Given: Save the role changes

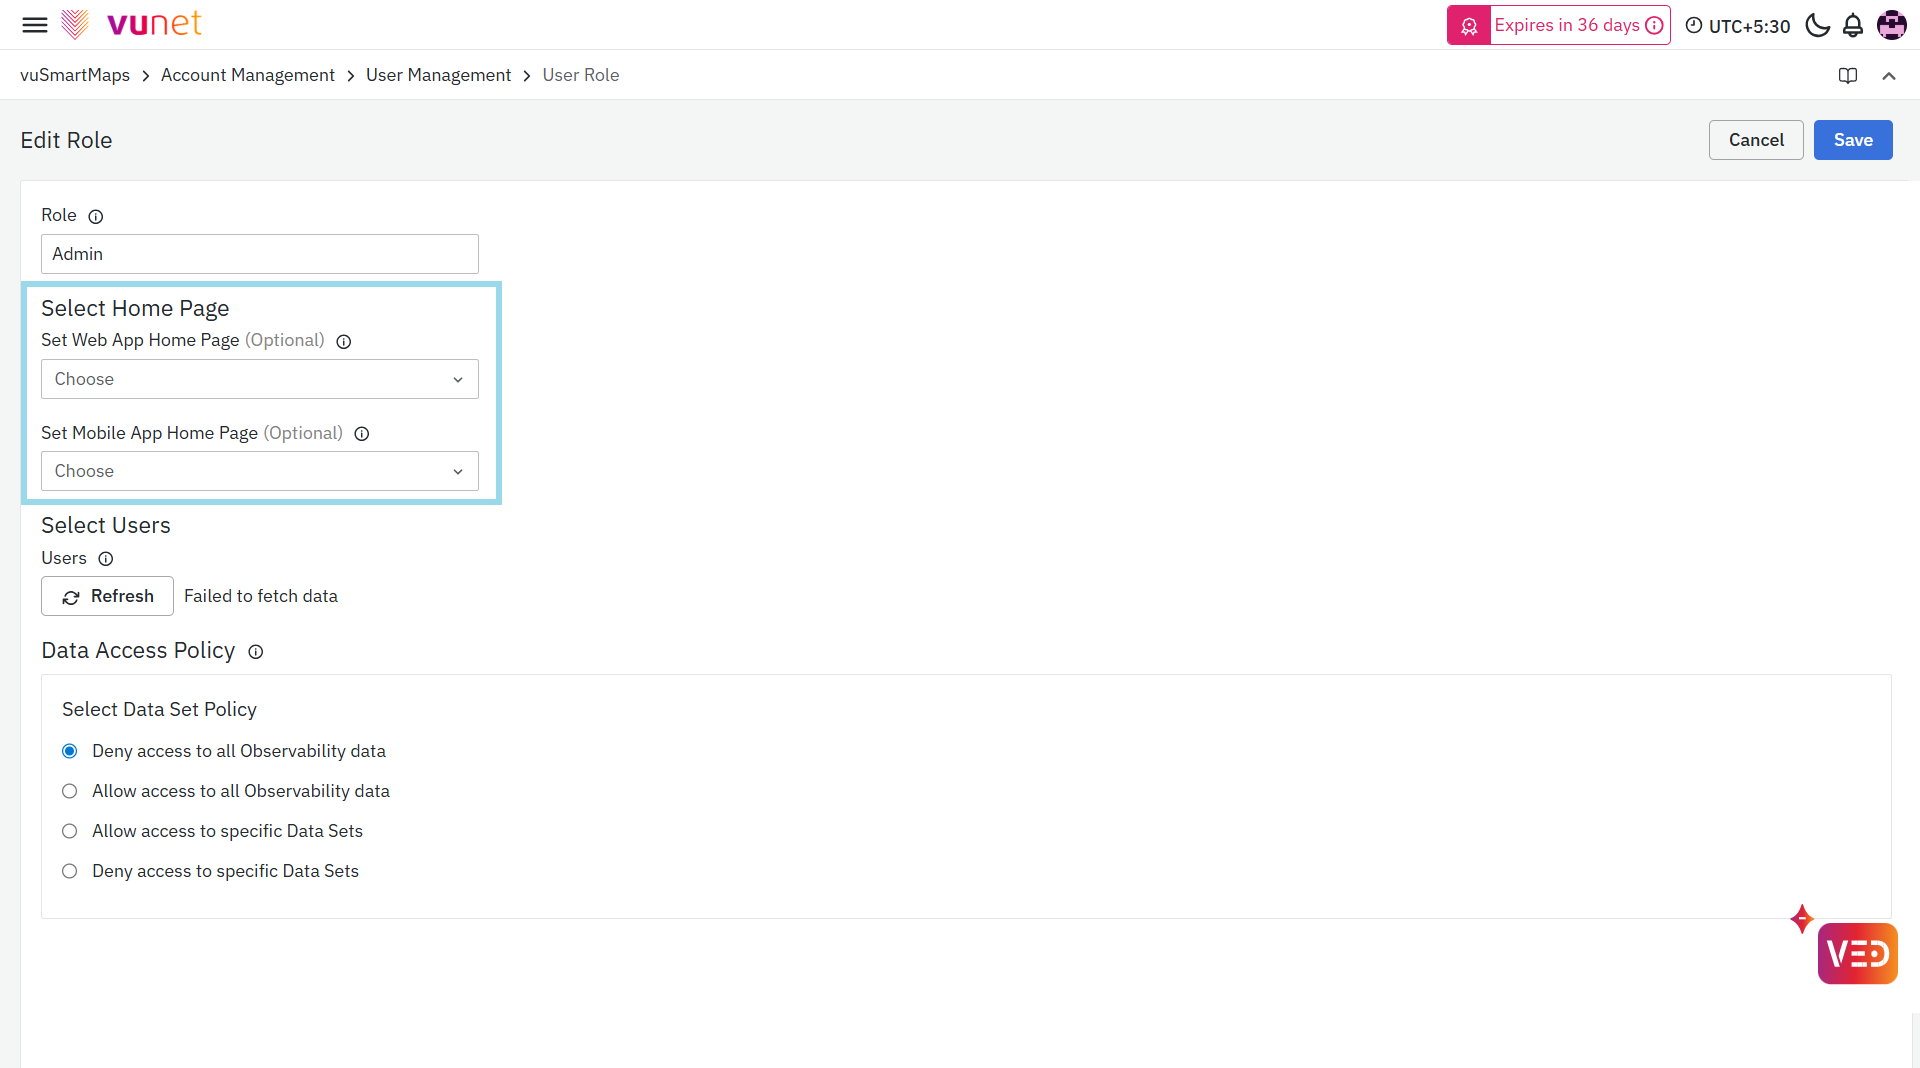Looking at the screenshot, I should 1852,140.
